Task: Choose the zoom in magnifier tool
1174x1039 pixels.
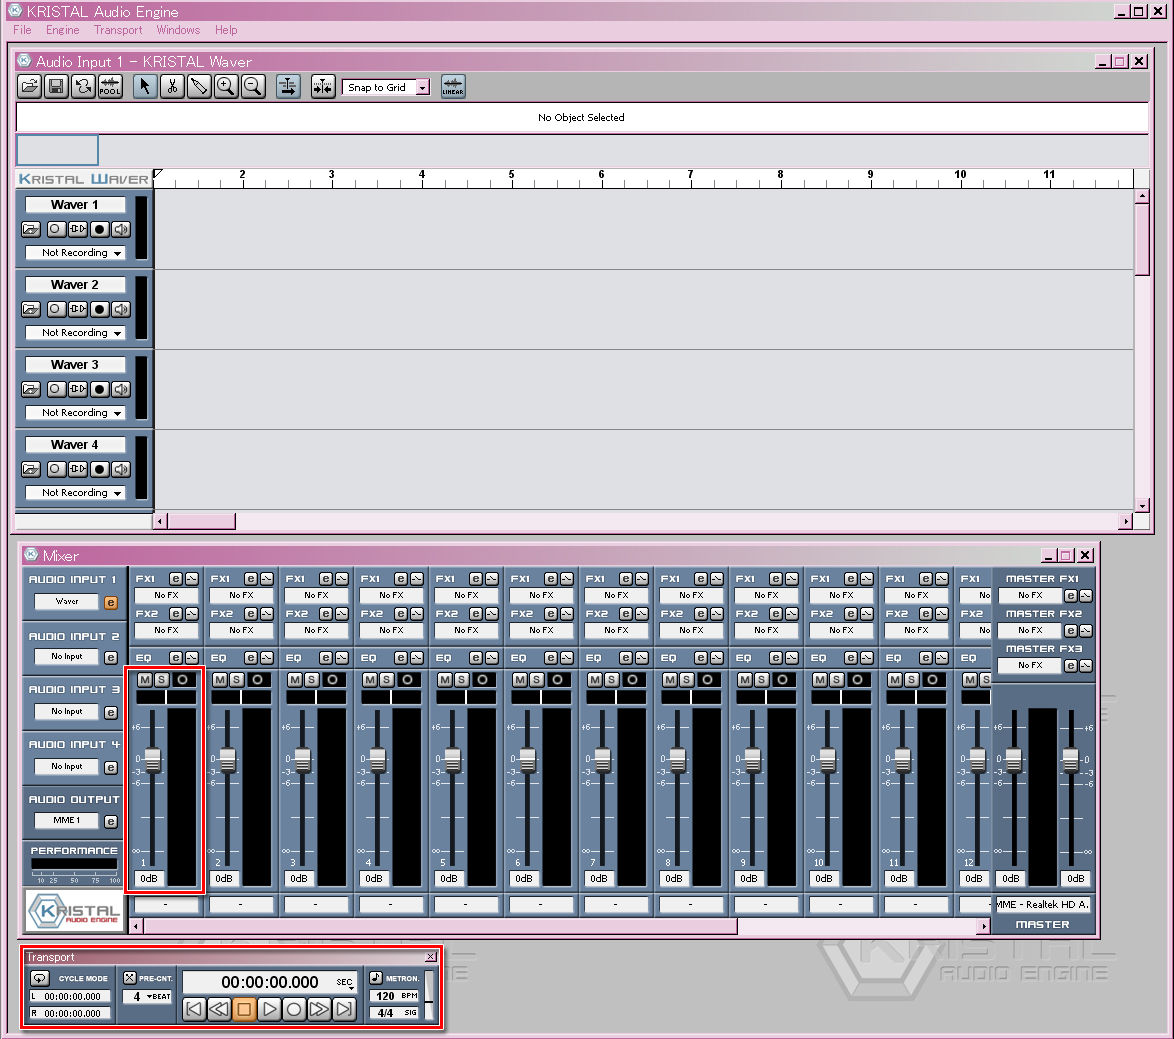Action: (x=226, y=87)
